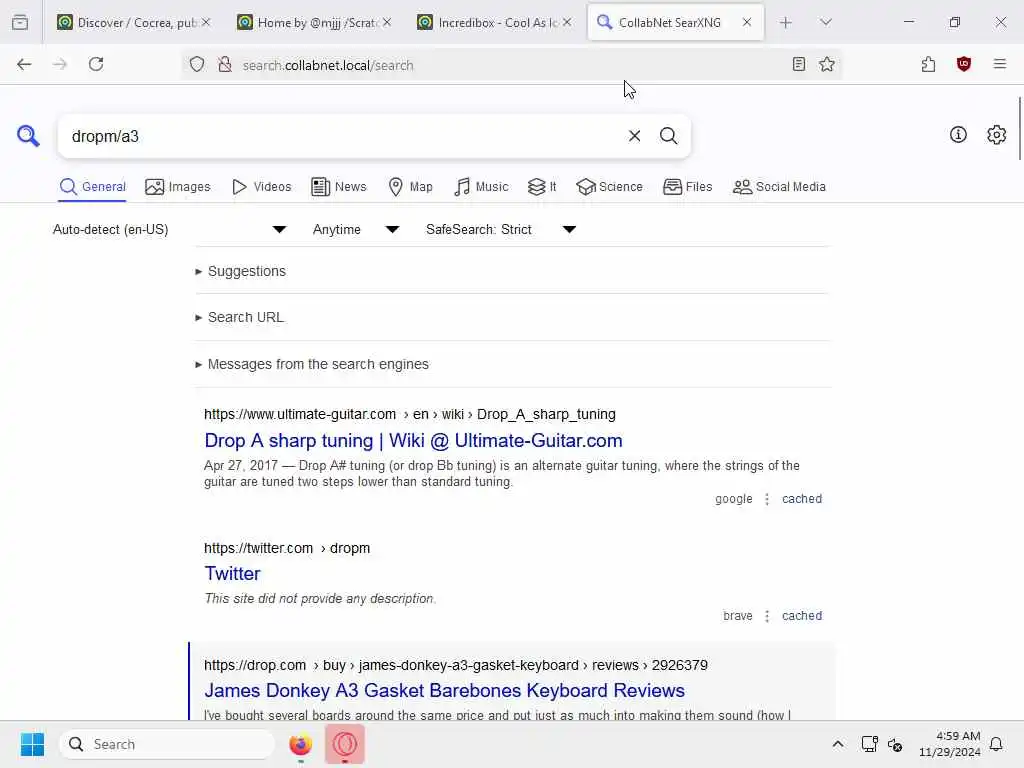Select the Music search category
1024x768 pixels.
(481, 187)
